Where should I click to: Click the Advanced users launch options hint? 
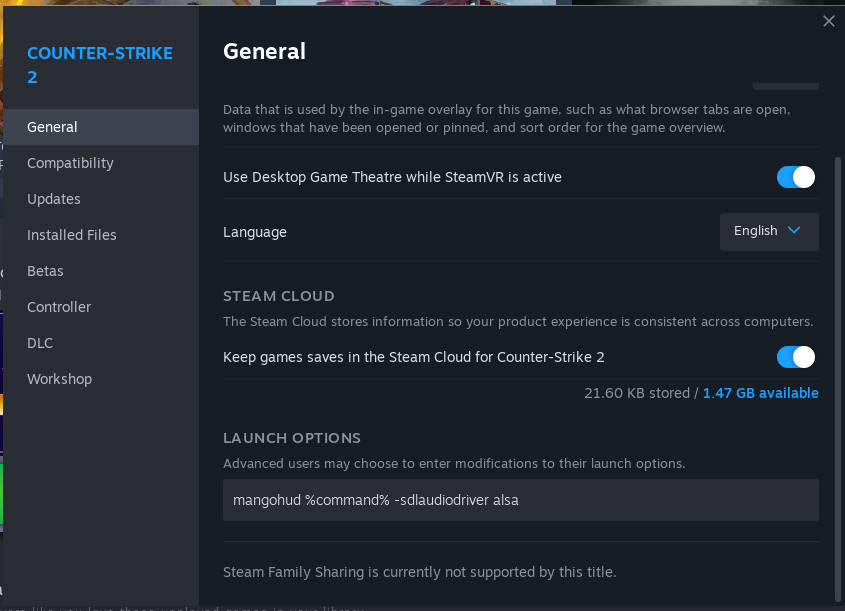click(454, 464)
